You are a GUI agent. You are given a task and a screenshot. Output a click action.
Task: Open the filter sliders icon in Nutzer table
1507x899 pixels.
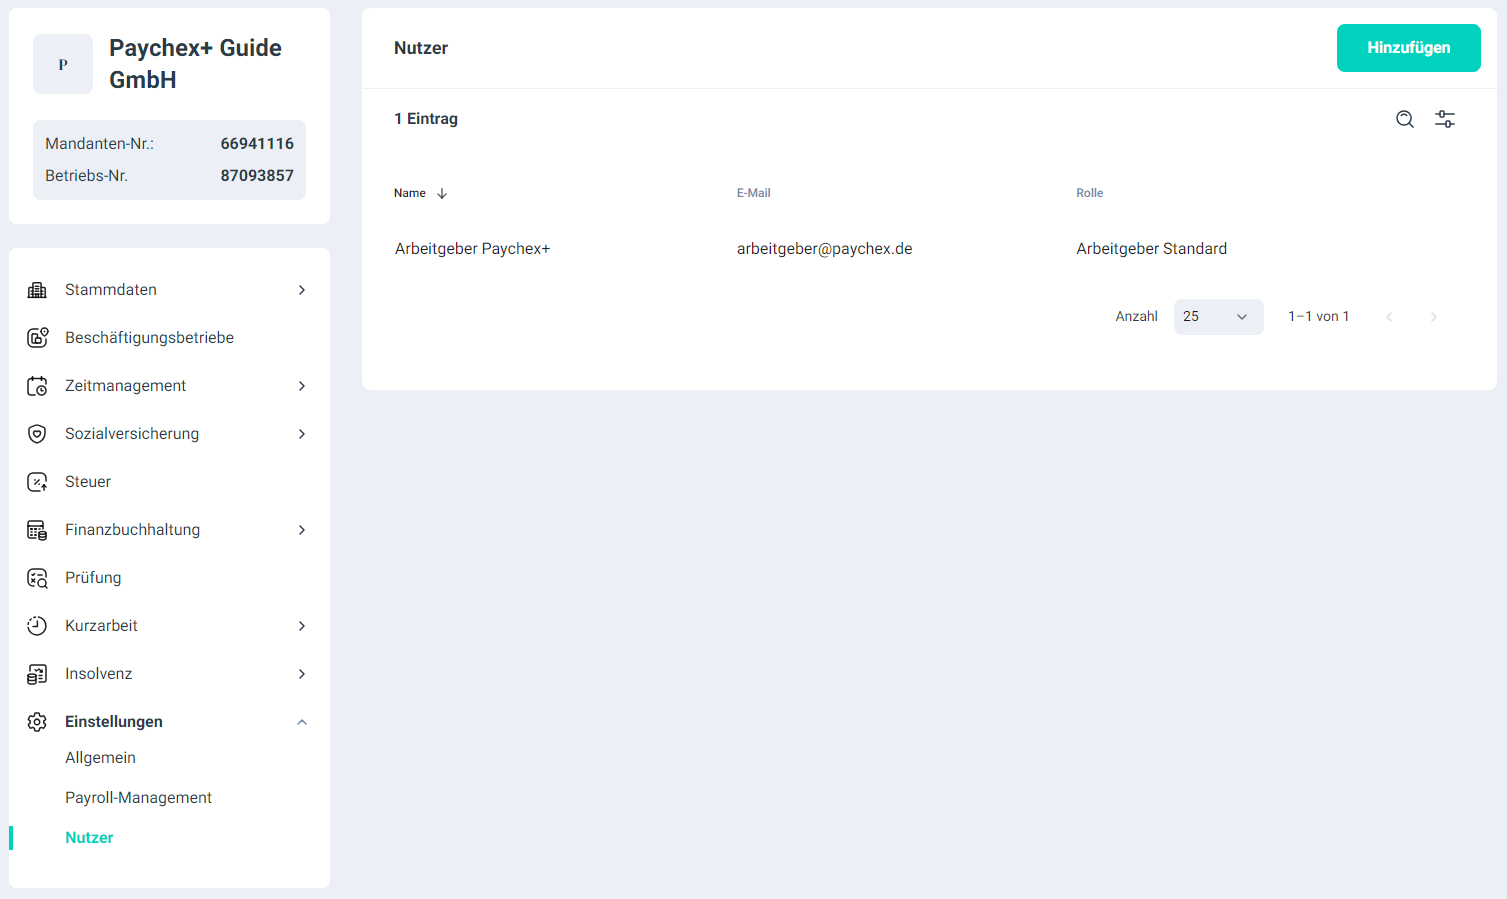(1445, 119)
